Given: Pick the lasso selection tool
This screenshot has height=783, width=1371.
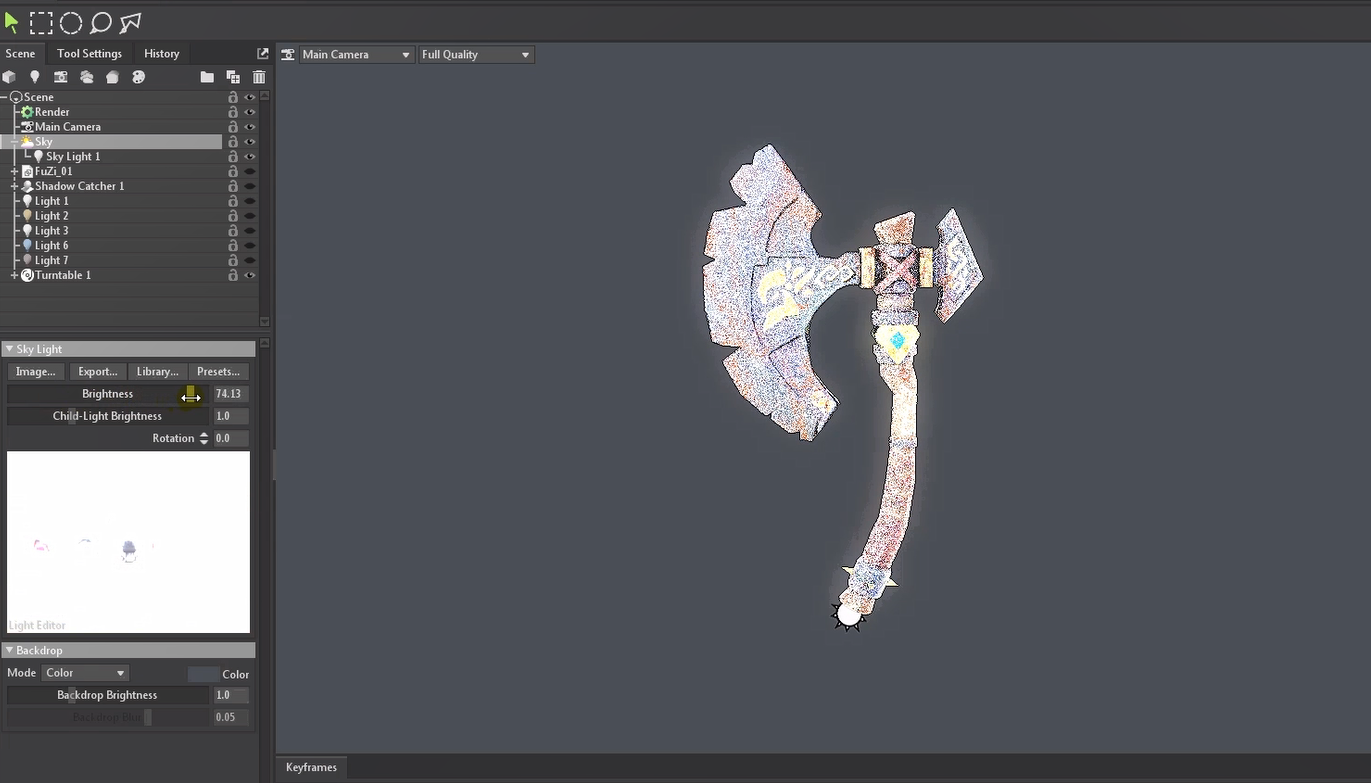Looking at the screenshot, I should (x=100, y=22).
